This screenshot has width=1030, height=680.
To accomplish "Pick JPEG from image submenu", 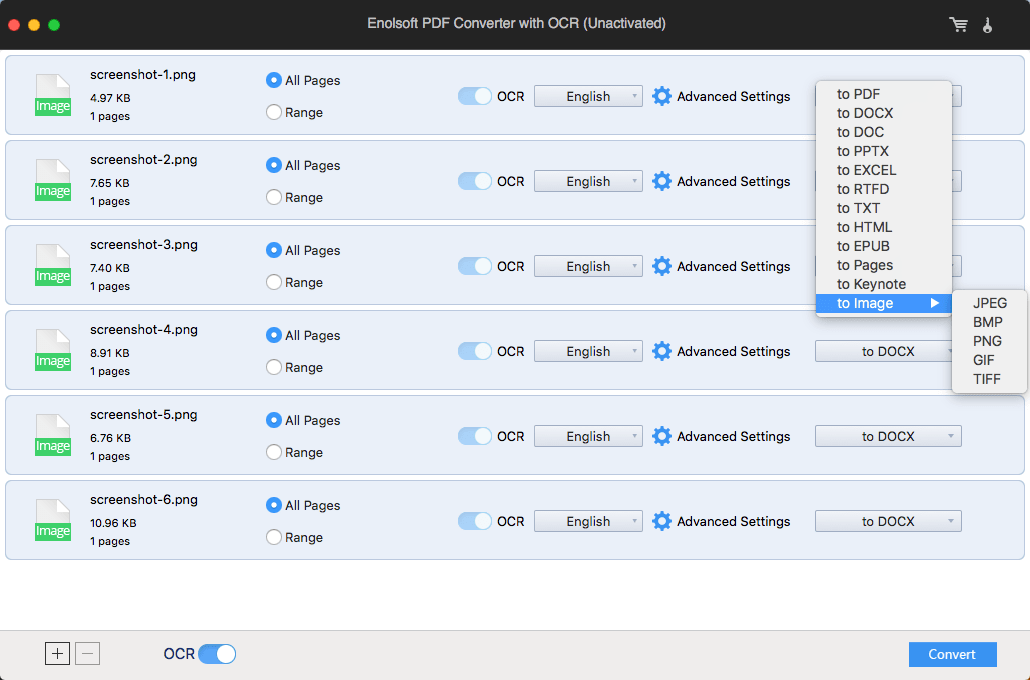I will [989, 304].
